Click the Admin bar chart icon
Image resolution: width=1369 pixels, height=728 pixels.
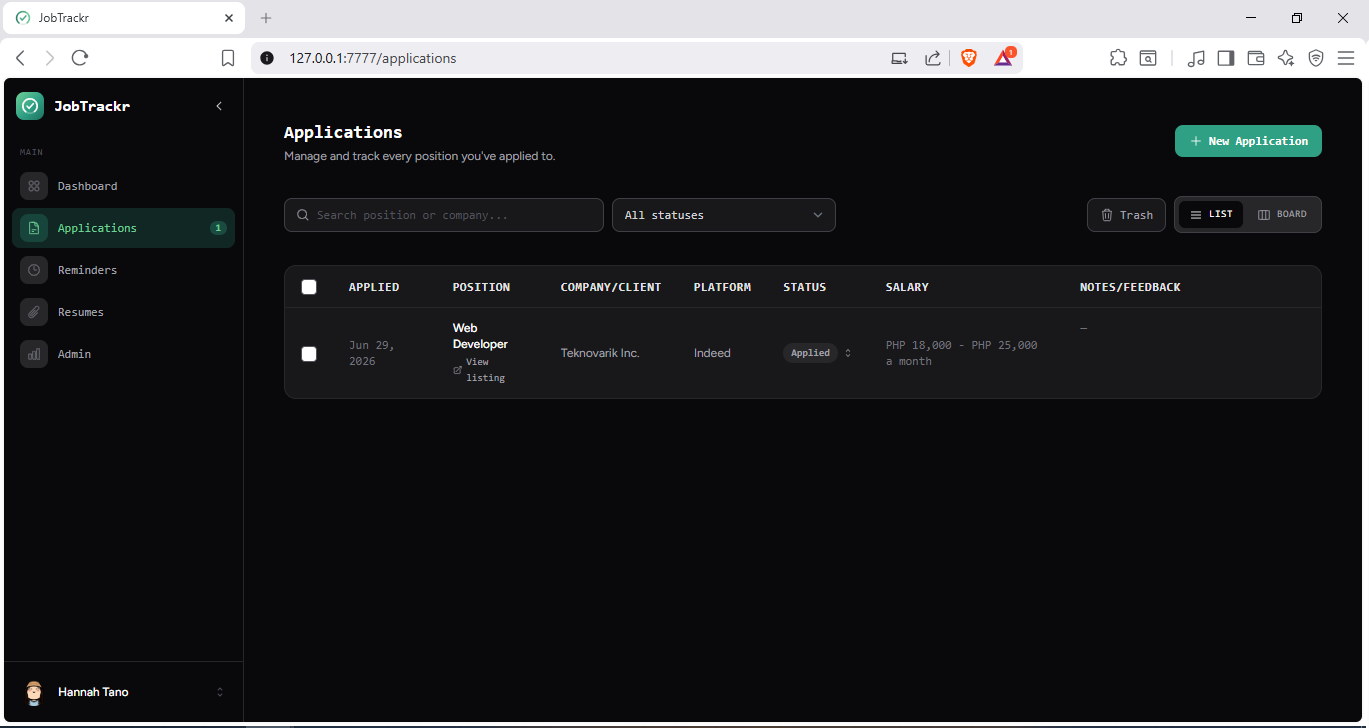point(34,354)
